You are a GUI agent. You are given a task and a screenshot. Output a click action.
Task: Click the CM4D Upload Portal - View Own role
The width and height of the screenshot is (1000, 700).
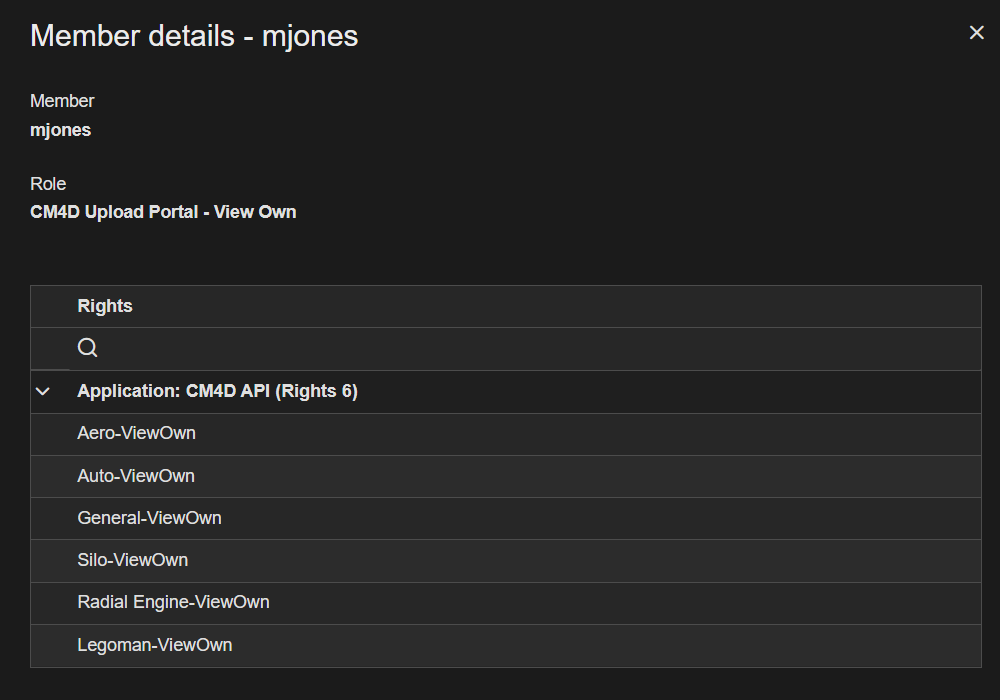pos(163,212)
